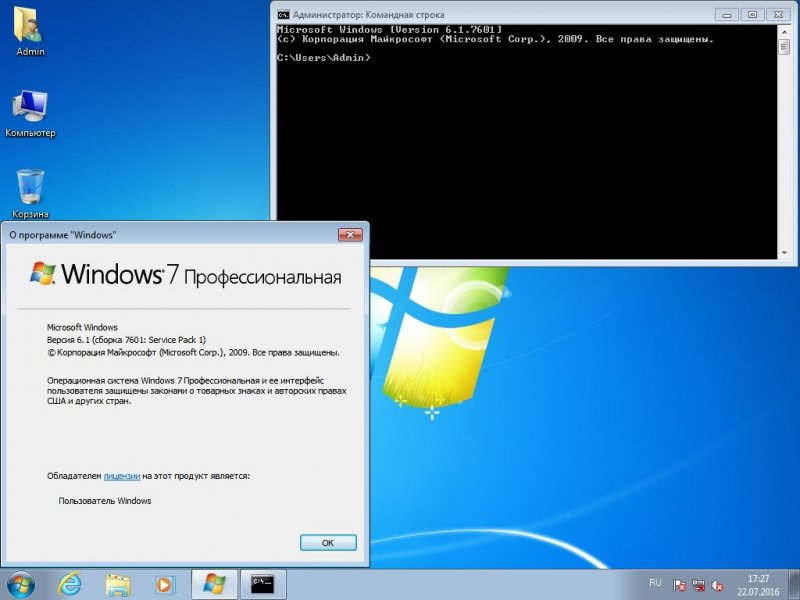Close the Командная строка window

pyautogui.click(x=778, y=15)
